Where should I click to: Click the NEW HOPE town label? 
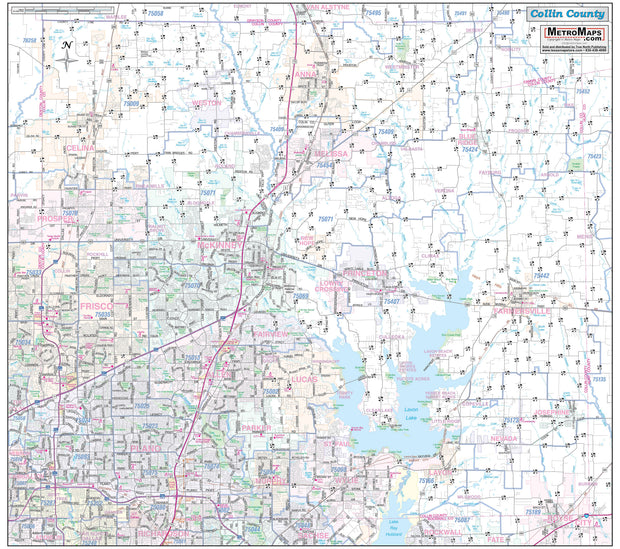coord(307,240)
